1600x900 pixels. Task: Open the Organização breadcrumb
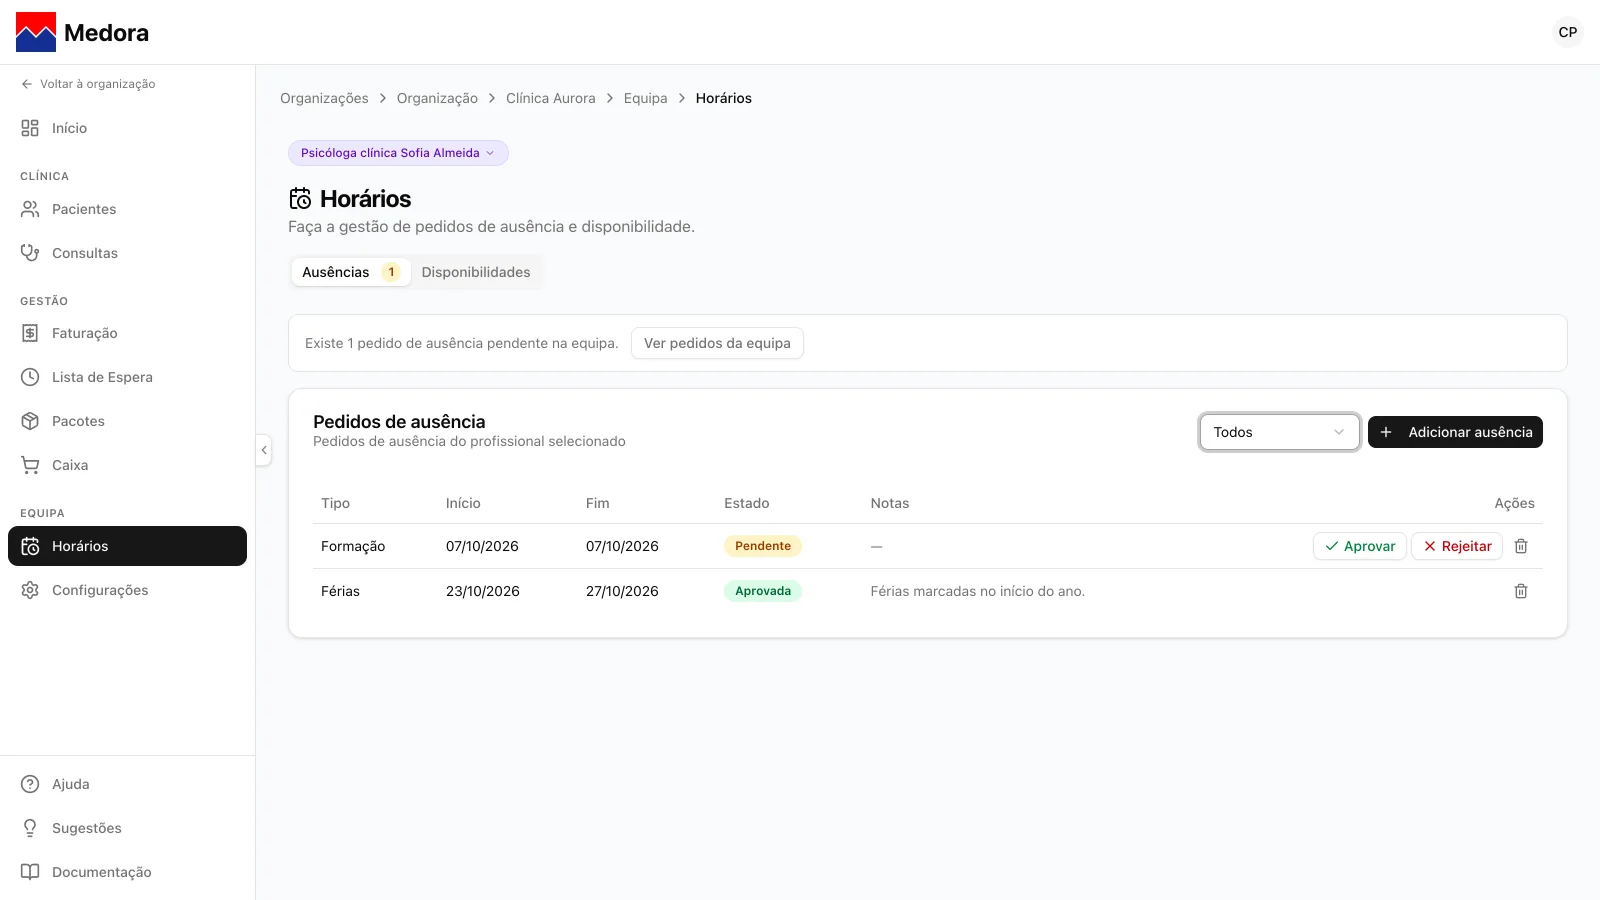pos(437,98)
